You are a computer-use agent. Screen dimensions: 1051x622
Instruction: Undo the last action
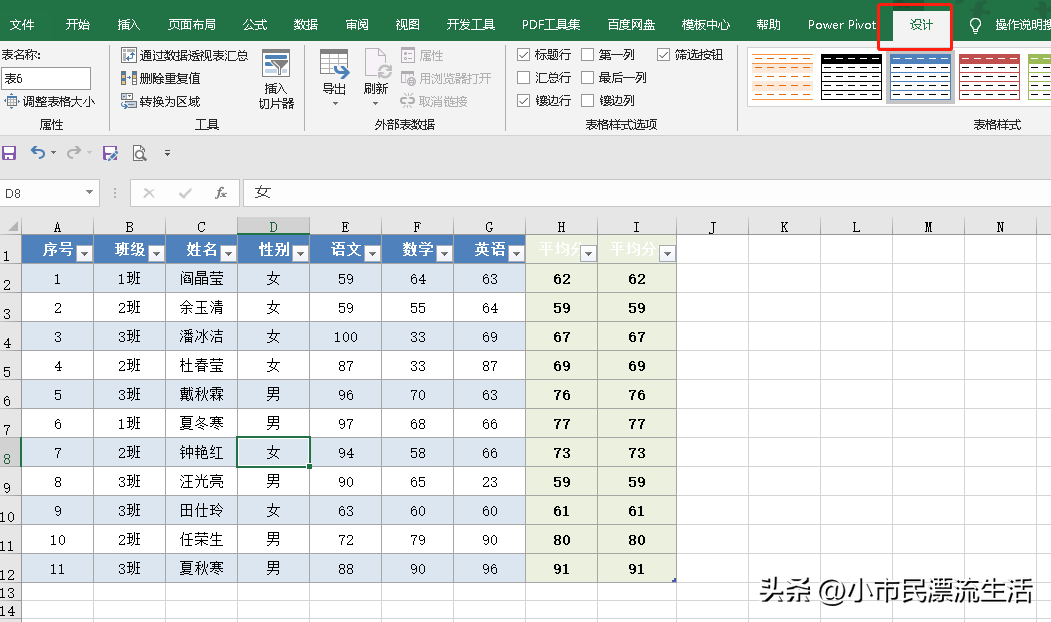point(38,153)
